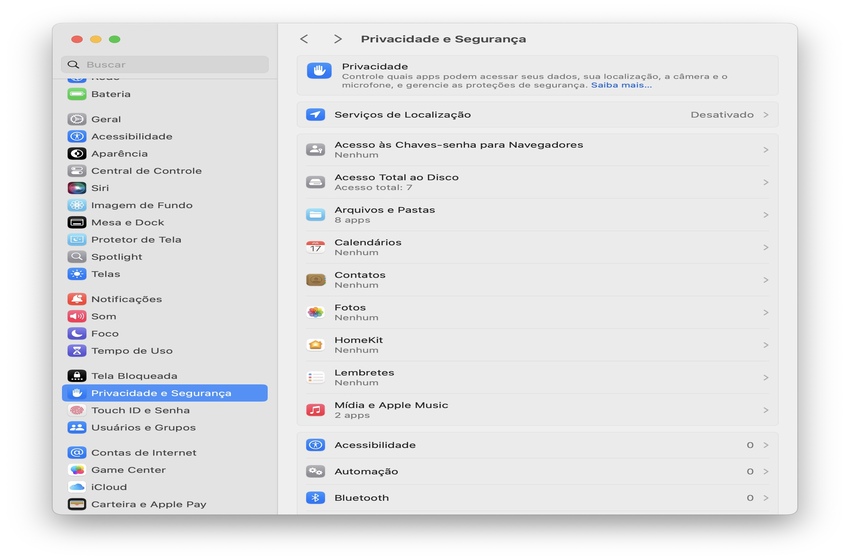The width and height of the screenshot is (850, 560).
Task: Expand the Calendários row chevron
Action: click(766, 247)
